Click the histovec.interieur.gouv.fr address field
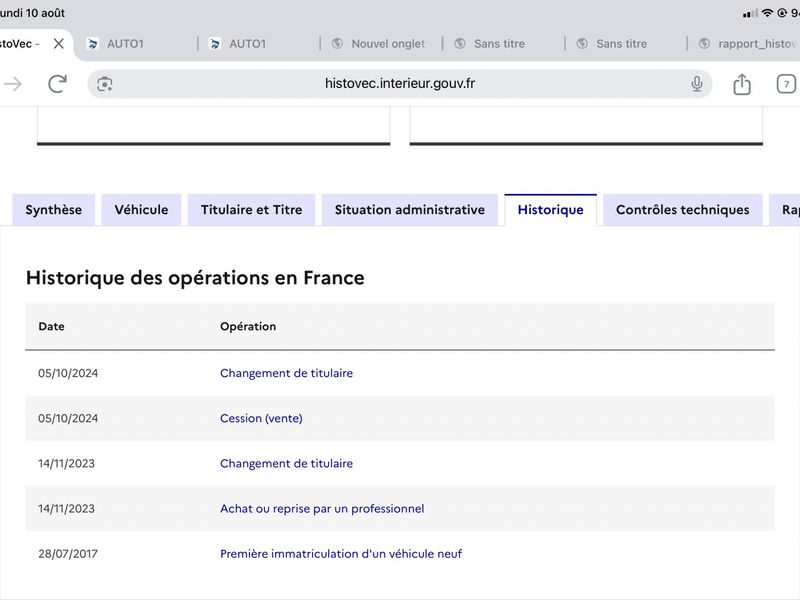 click(399, 84)
